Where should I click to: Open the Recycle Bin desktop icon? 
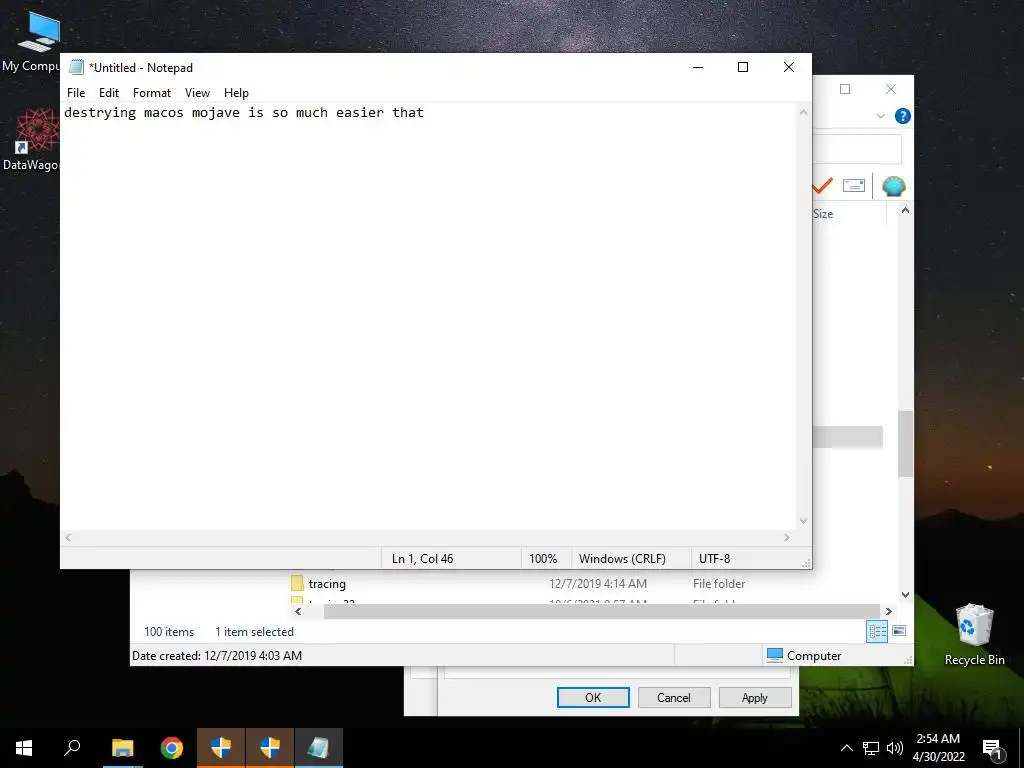pos(974,634)
